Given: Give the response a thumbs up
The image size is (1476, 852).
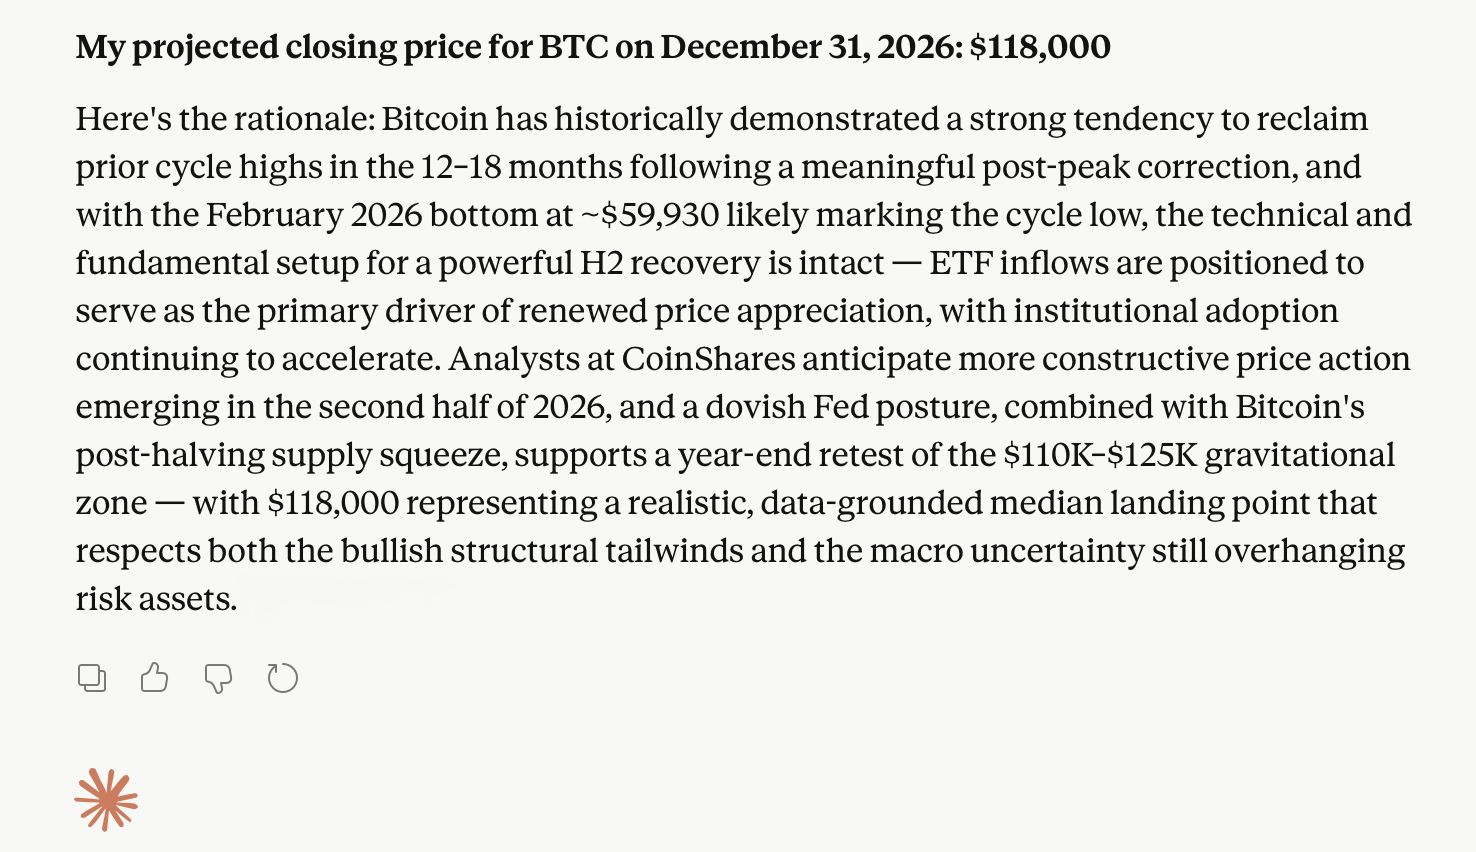Looking at the screenshot, I should (x=154, y=678).
